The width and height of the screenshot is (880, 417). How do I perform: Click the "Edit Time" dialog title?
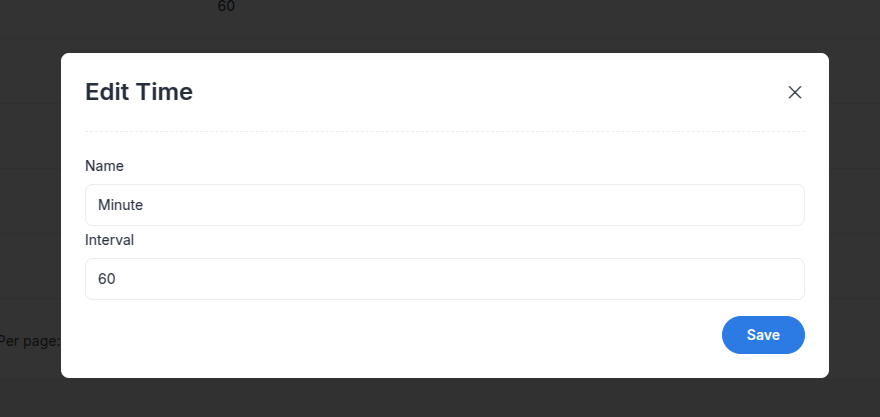tap(139, 92)
